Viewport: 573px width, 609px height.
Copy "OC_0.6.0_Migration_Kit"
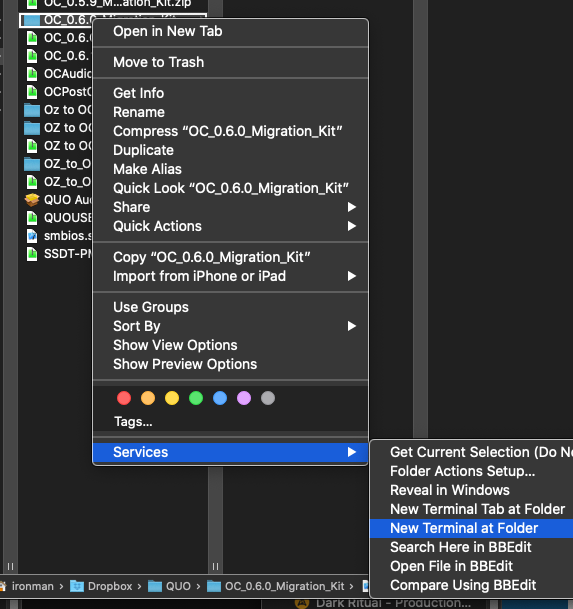coord(230,257)
